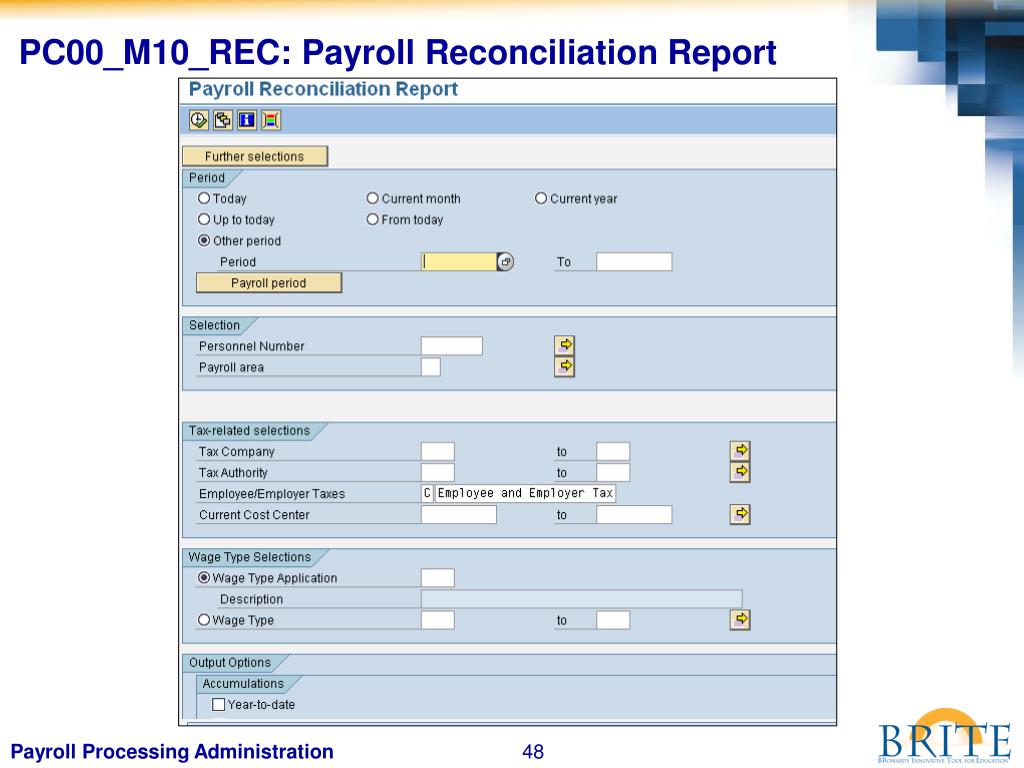1024x768 pixels.
Task: Open multiple selection for Tax Company
Action: point(740,451)
